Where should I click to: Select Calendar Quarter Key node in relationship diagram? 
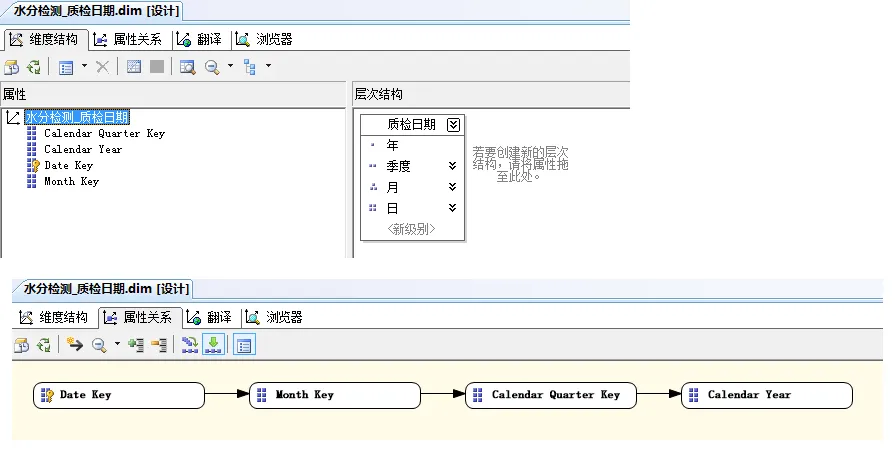(551, 395)
